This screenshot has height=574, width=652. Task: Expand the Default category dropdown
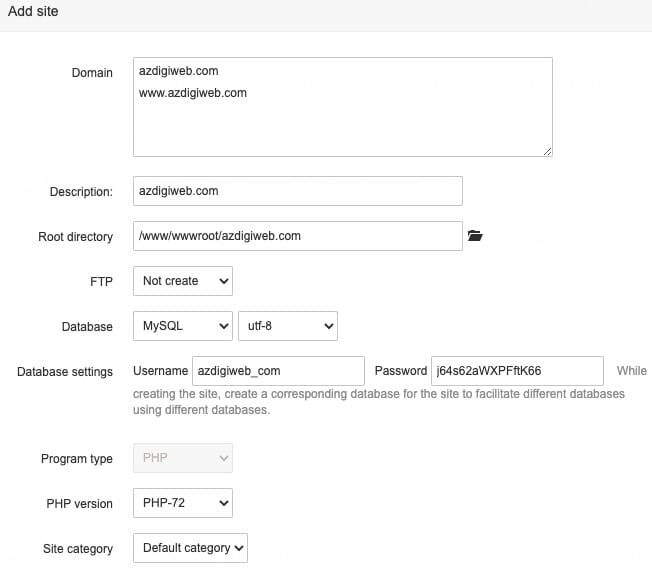point(190,548)
